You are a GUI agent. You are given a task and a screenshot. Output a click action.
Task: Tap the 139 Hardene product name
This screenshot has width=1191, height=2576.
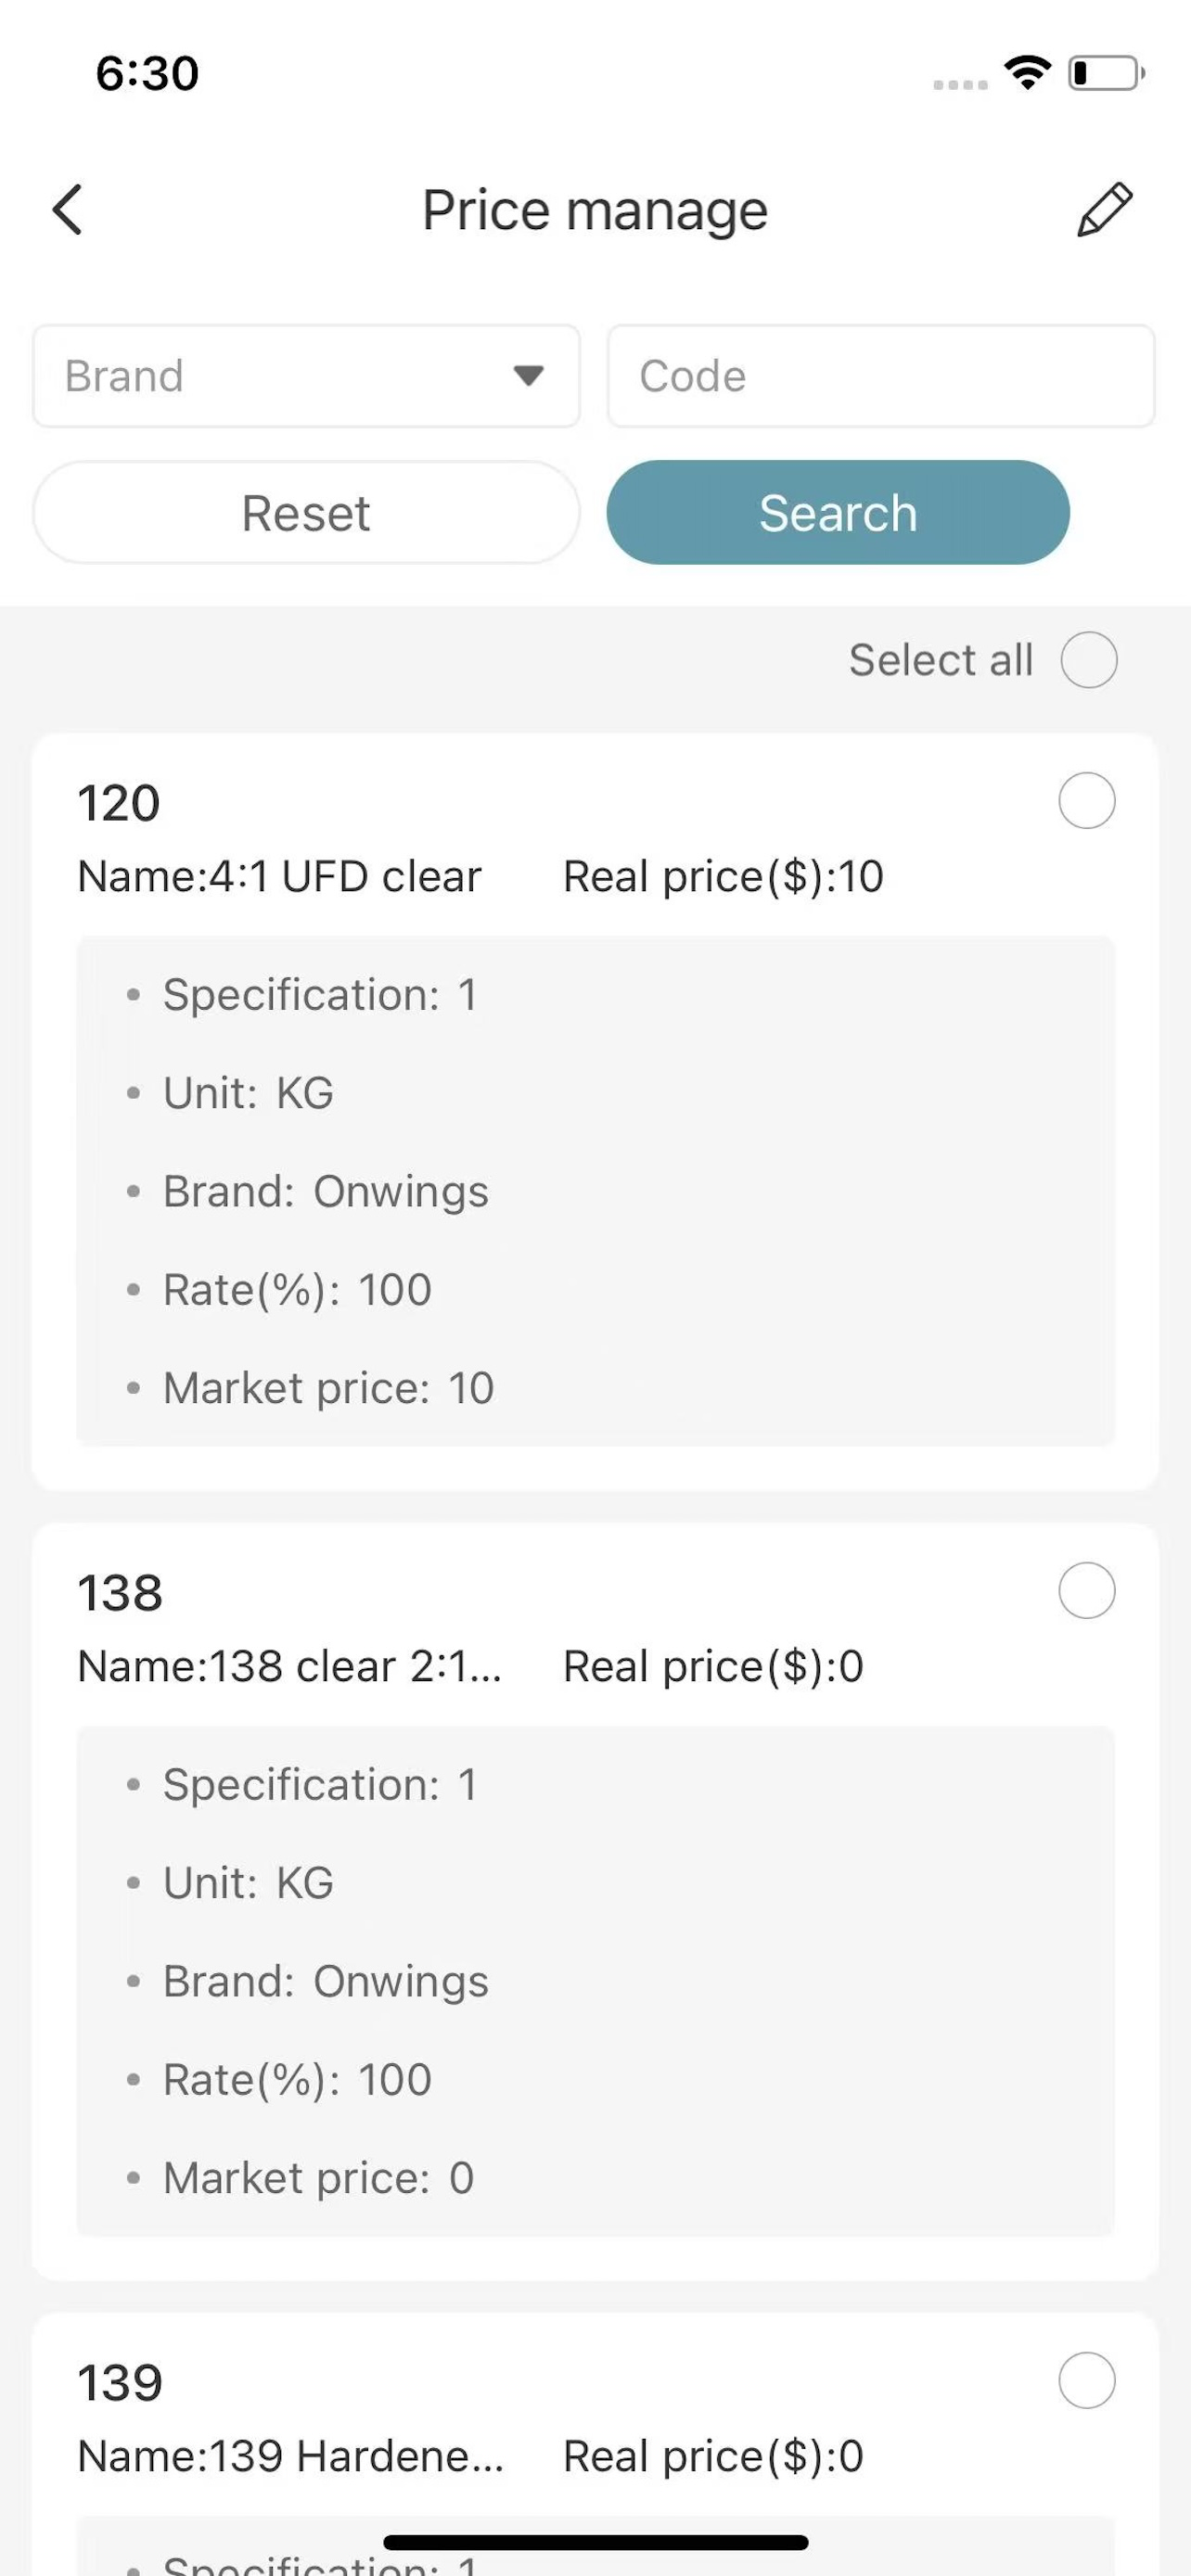pyautogui.click(x=291, y=2456)
